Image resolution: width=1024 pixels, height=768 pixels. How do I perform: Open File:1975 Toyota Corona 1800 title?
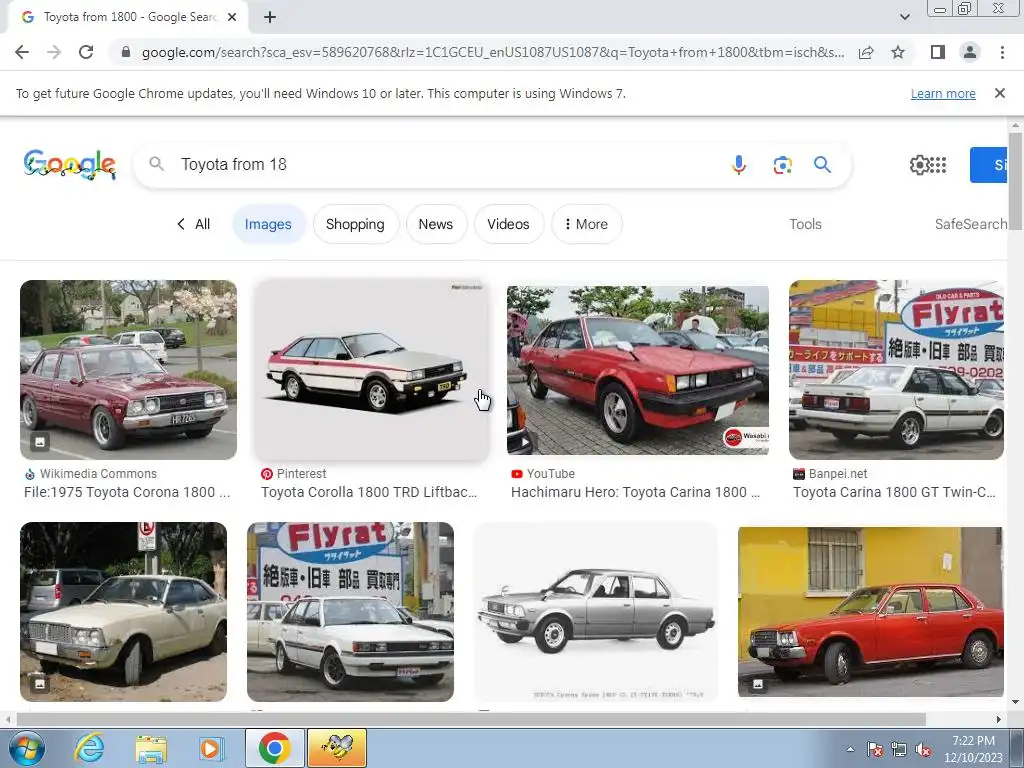[127, 492]
